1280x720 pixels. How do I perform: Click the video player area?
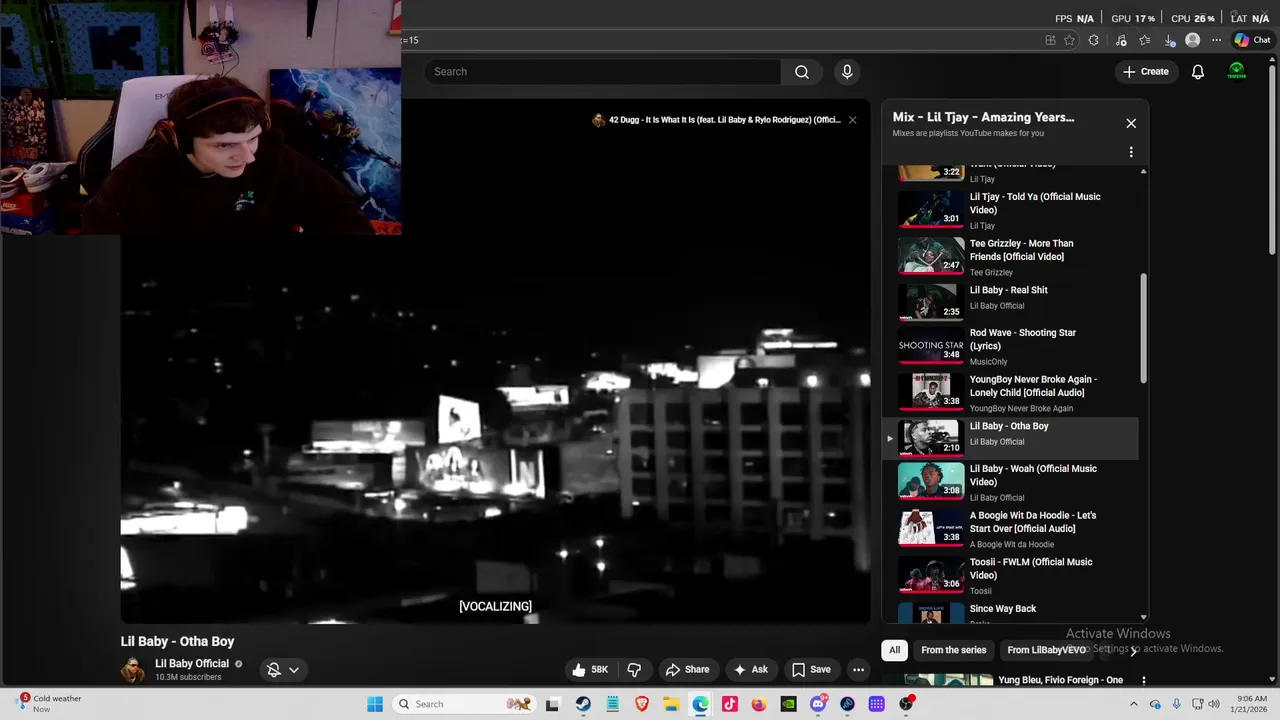(x=495, y=362)
